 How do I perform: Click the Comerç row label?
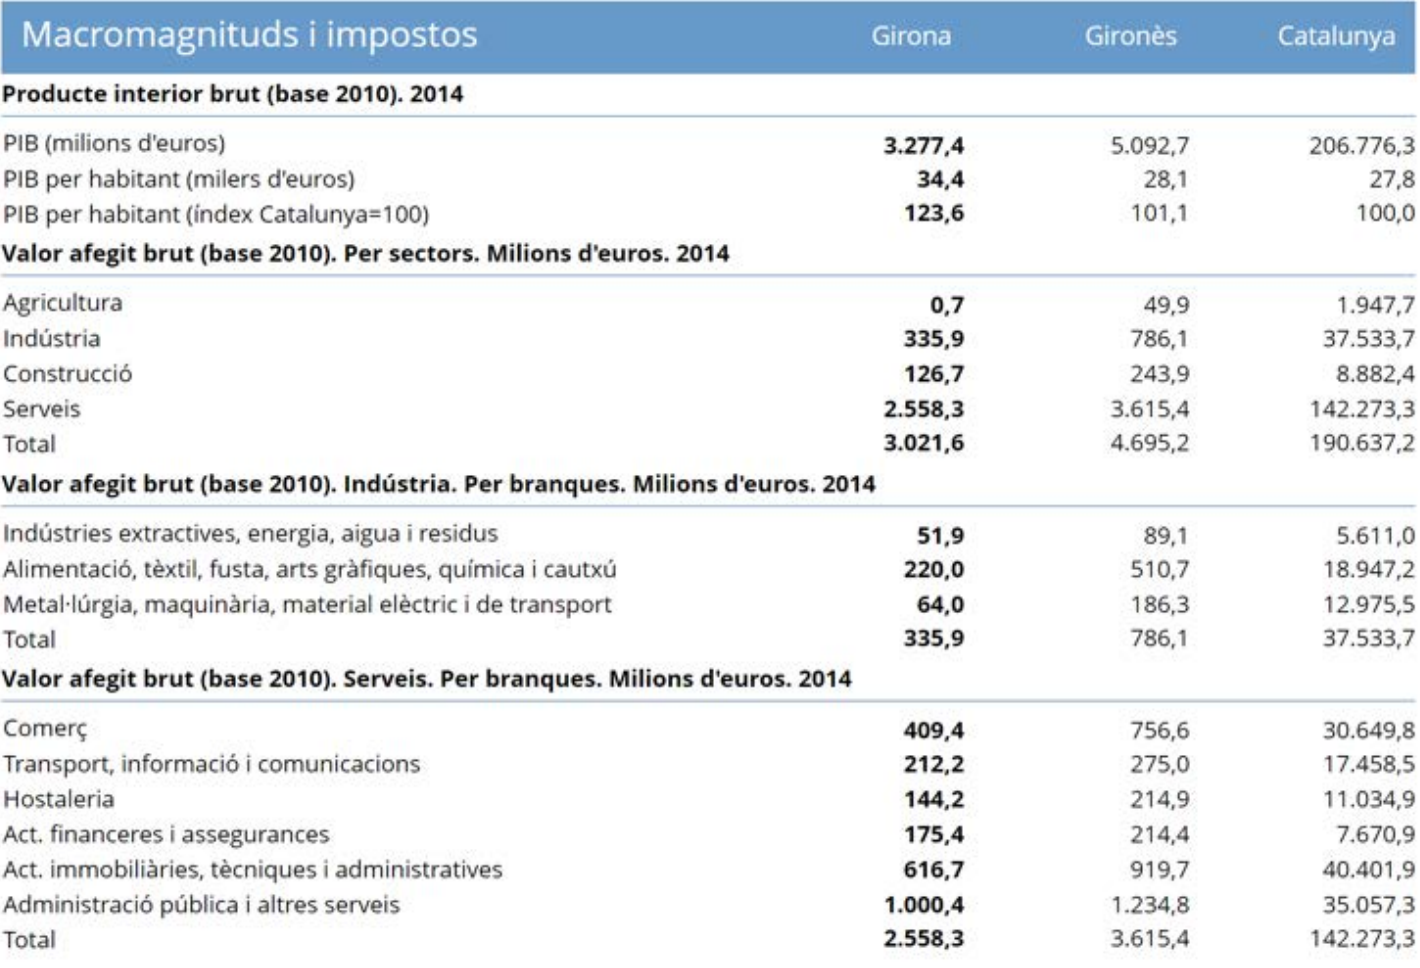coord(45,729)
